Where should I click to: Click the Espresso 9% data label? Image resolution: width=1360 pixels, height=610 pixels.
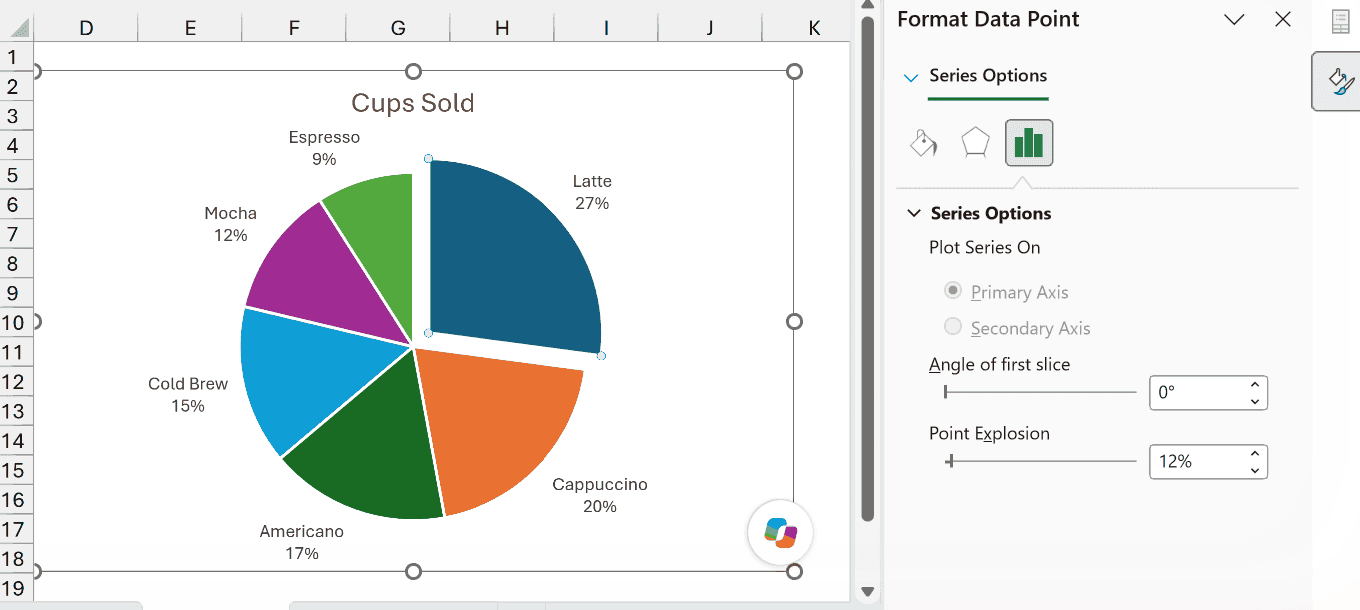point(324,148)
